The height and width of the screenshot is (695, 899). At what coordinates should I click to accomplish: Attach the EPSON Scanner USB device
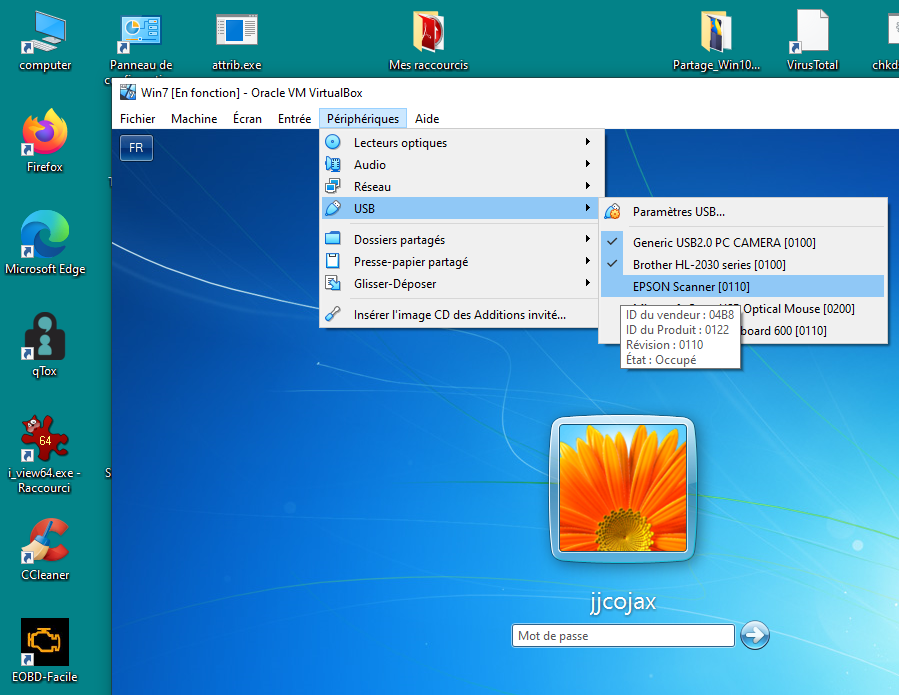tap(691, 287)
